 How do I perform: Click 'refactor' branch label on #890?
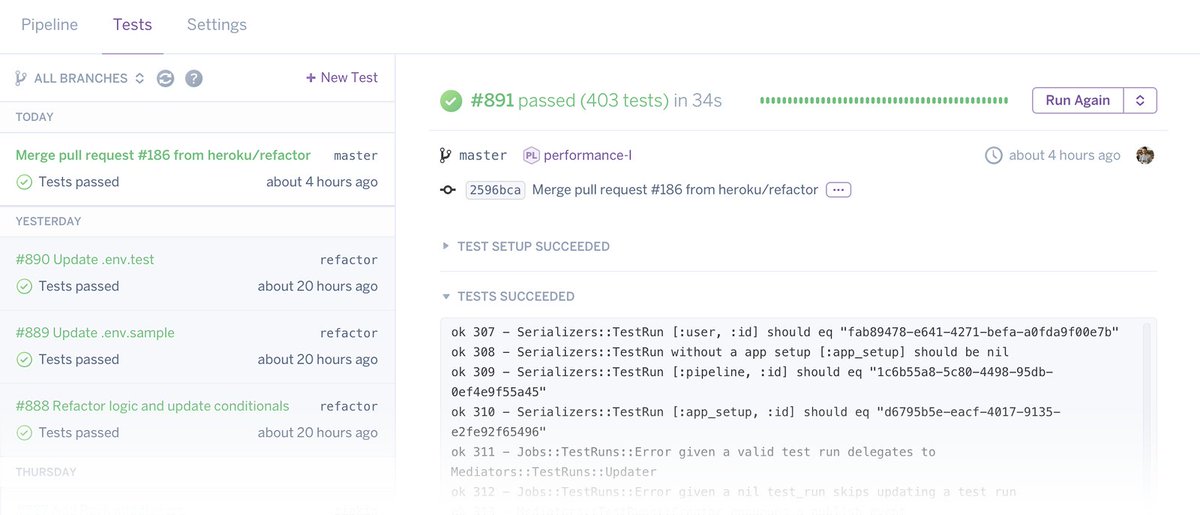pos(349,260)
